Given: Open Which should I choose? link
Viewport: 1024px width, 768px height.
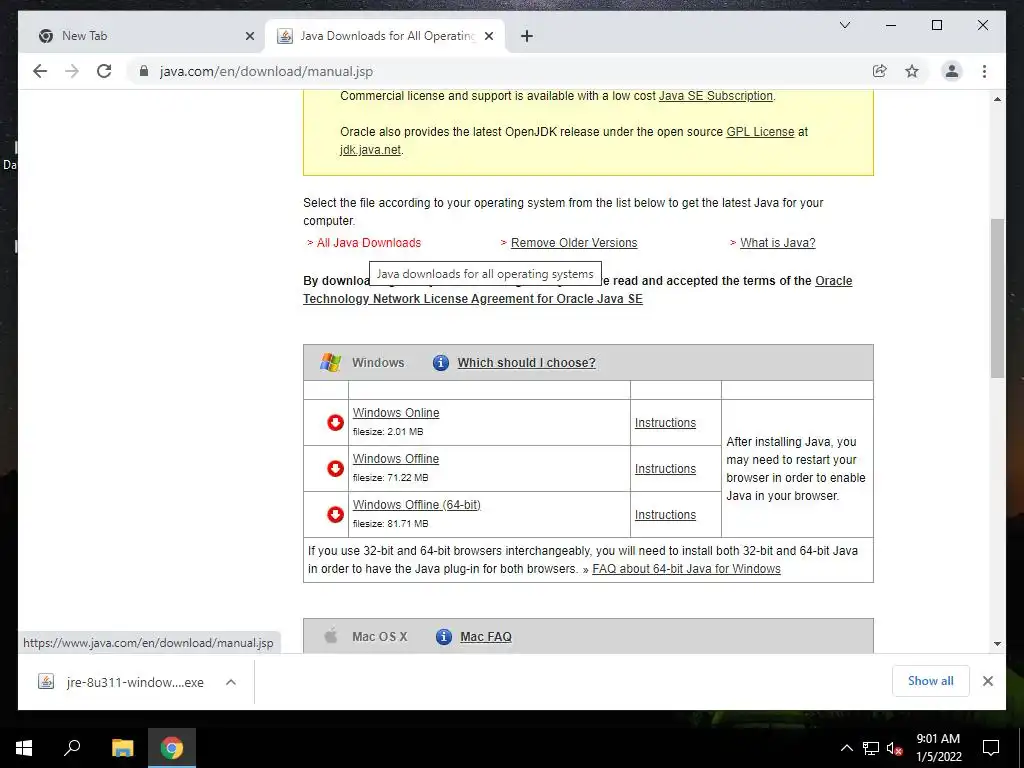Looking at the screenshot, I should [526, 362].
